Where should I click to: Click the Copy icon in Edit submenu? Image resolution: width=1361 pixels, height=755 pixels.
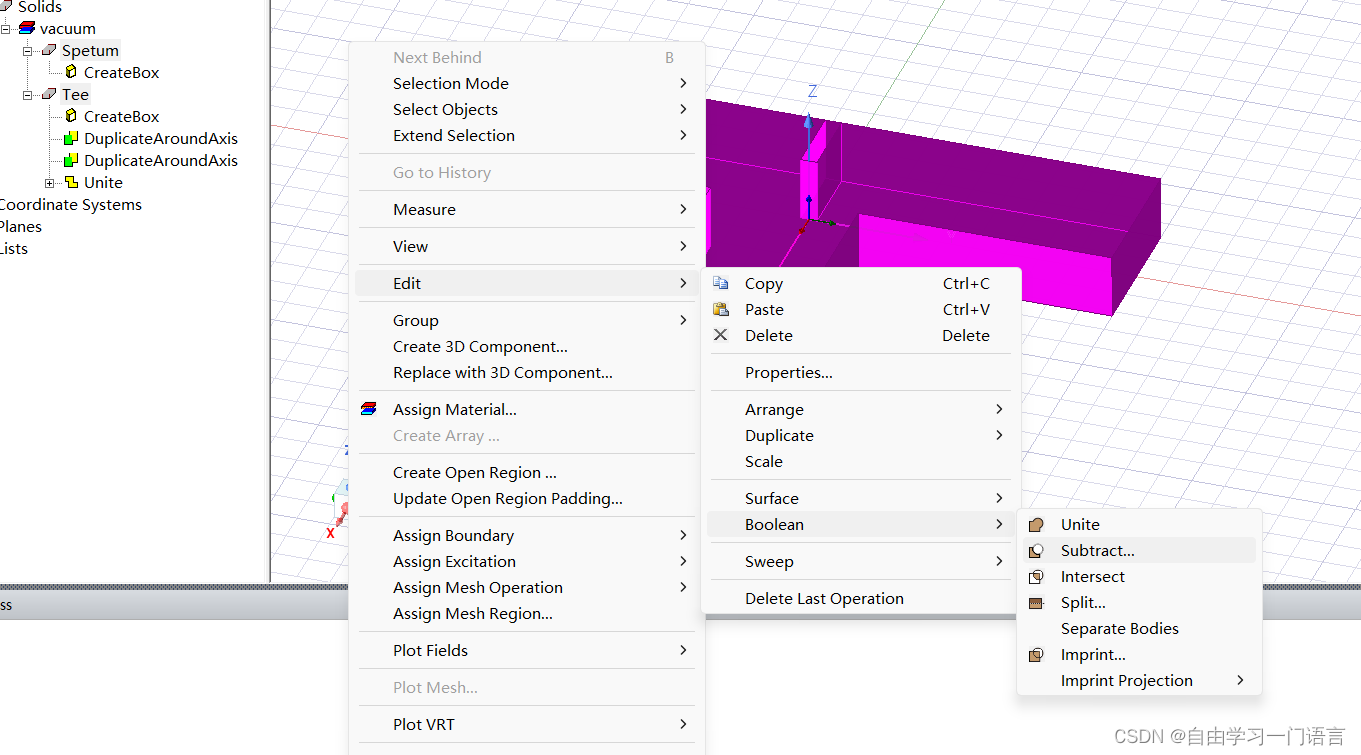point(720,283)
